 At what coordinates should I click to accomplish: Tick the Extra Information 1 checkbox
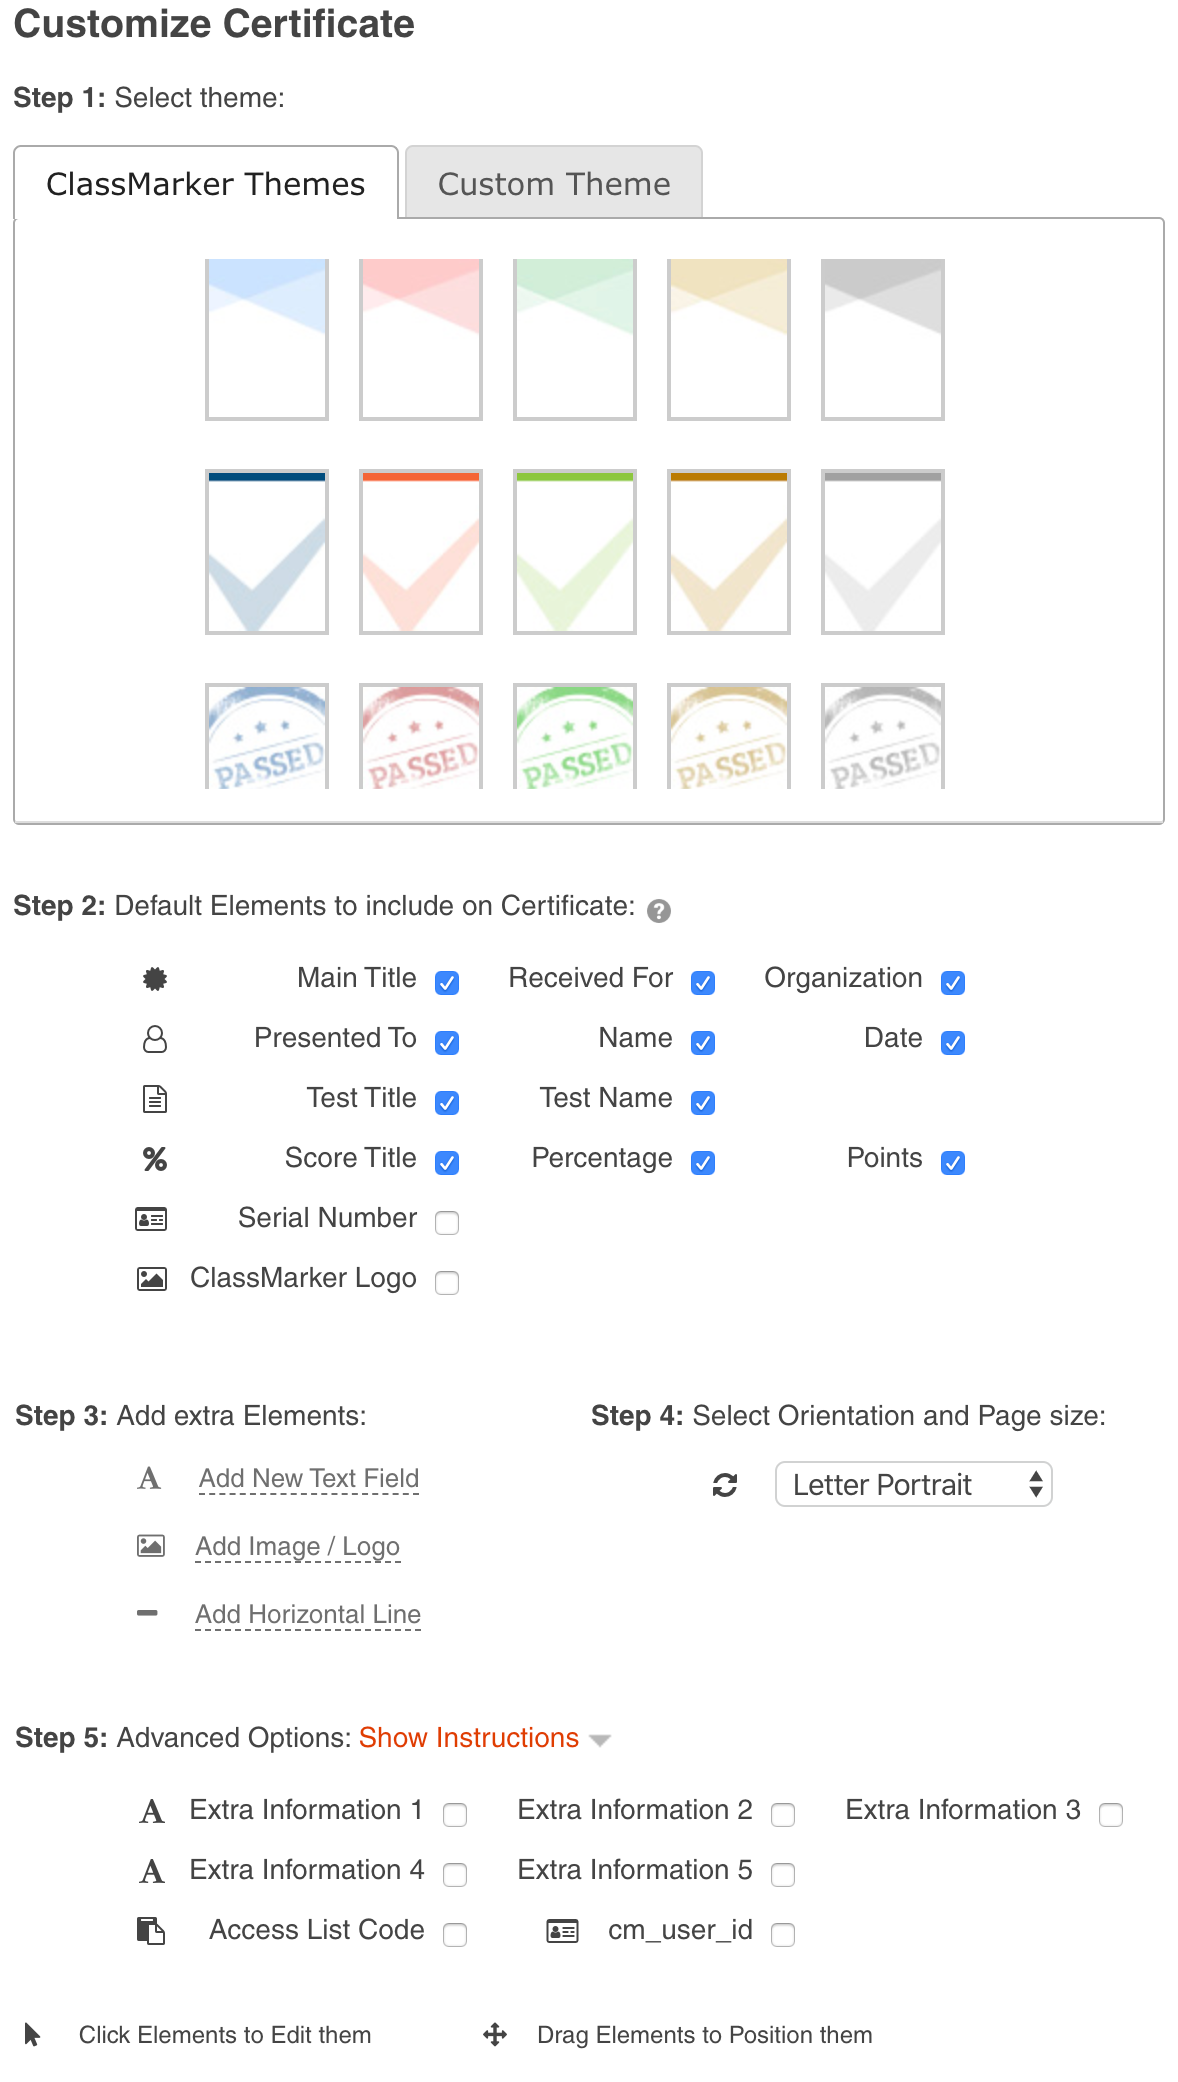pos(455,1814)
